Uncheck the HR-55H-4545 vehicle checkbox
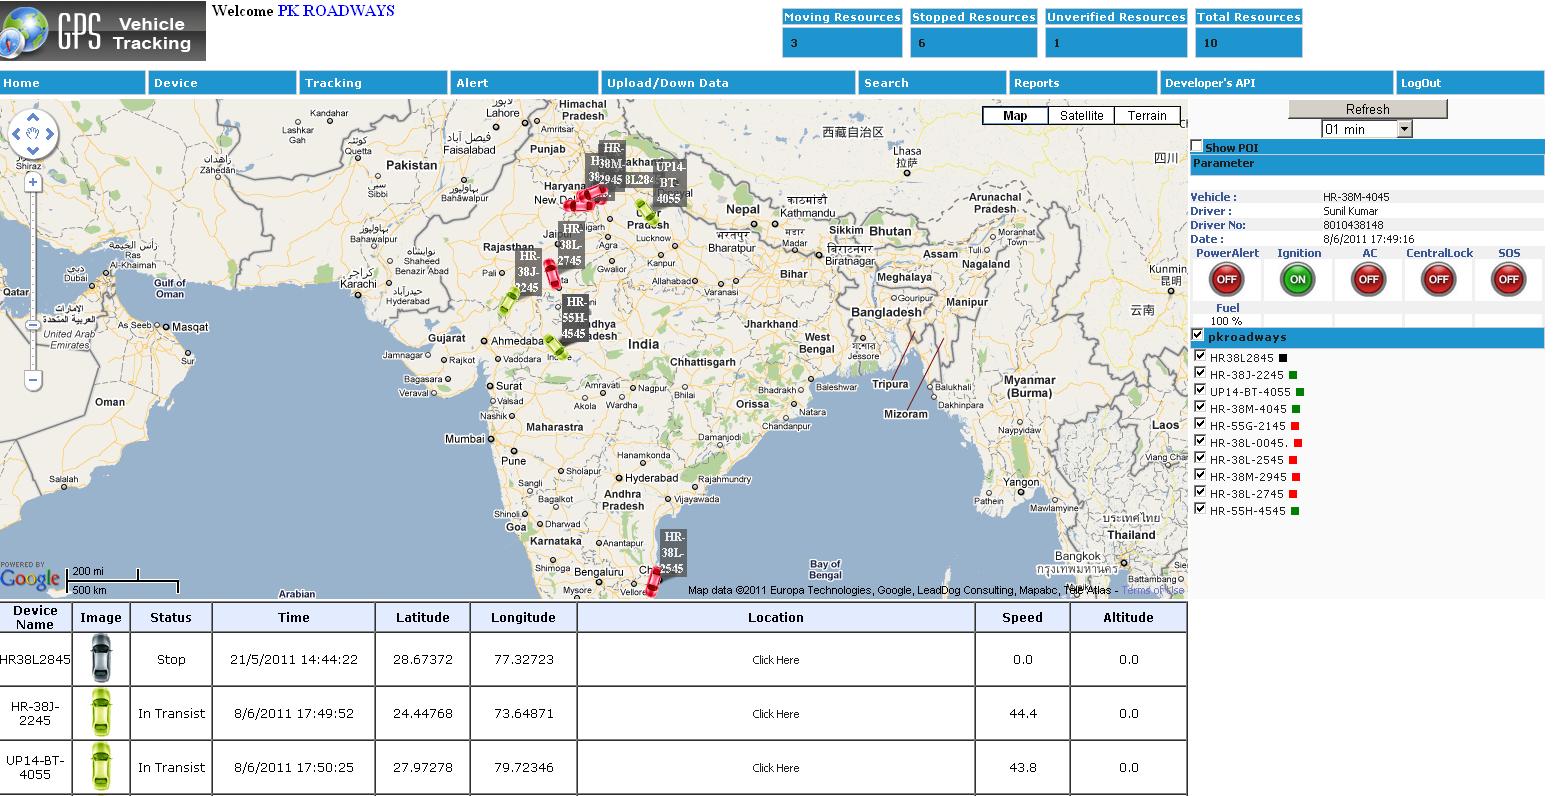1562x796 pixels. [1200, 509]
